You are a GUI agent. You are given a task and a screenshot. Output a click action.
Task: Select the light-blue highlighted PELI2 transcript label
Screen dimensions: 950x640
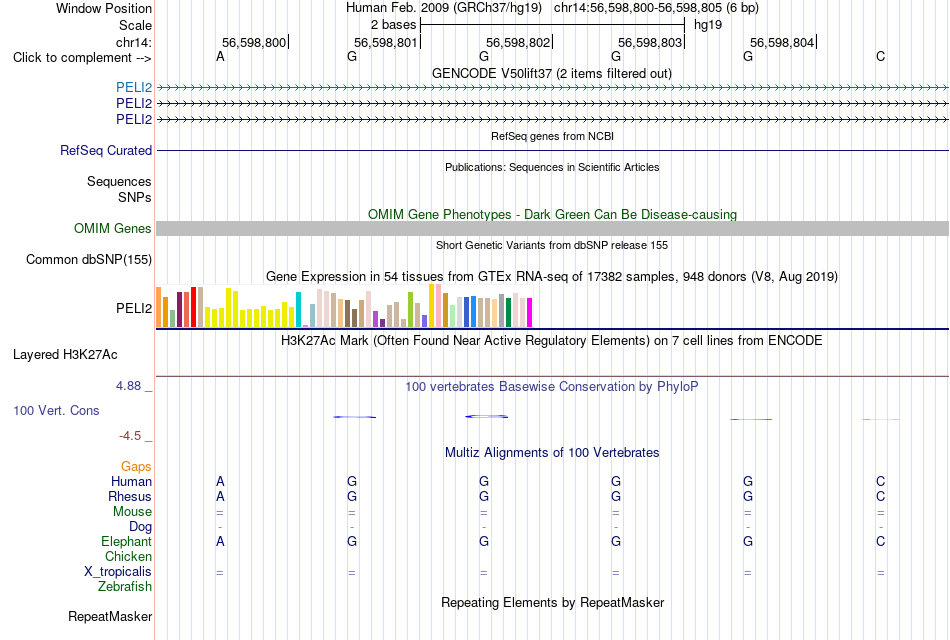(134, 87)
